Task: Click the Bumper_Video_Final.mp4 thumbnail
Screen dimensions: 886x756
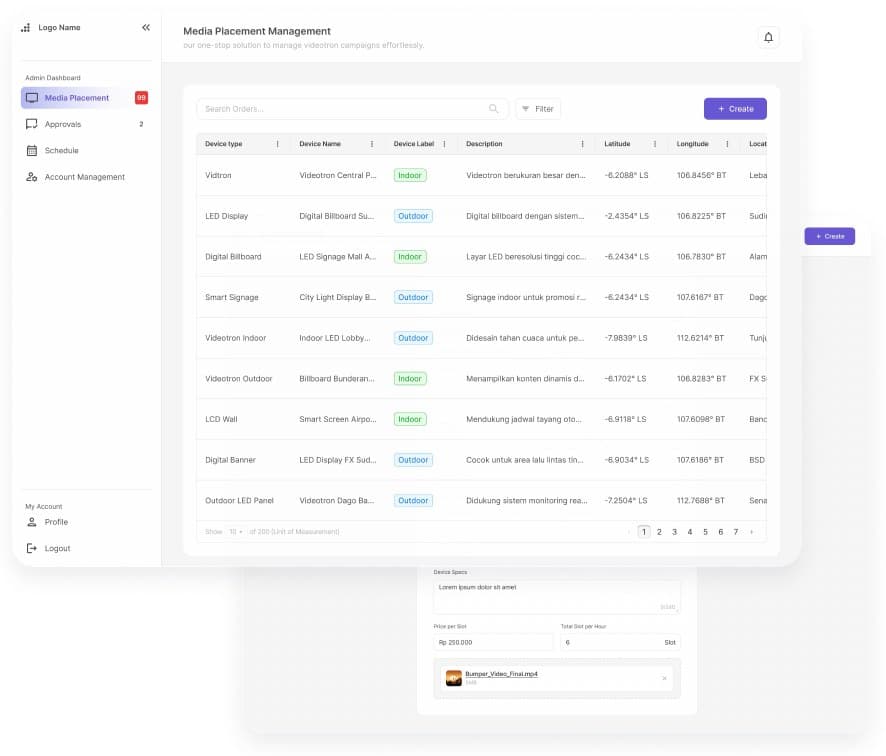Action: coord(454,678)
